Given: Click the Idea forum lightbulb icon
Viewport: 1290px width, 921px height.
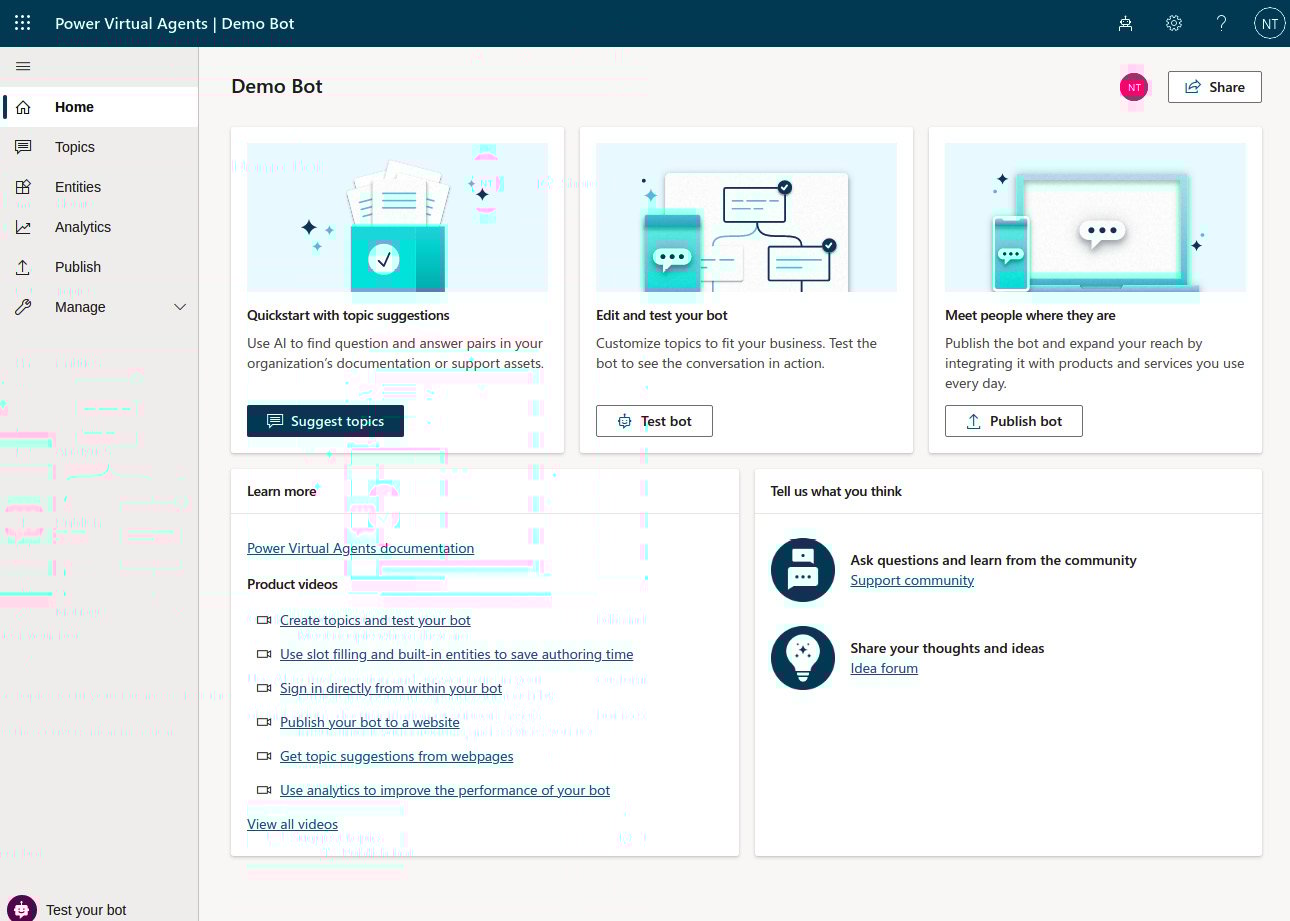Looking at the screenshot, I should [x=803, y=658].
